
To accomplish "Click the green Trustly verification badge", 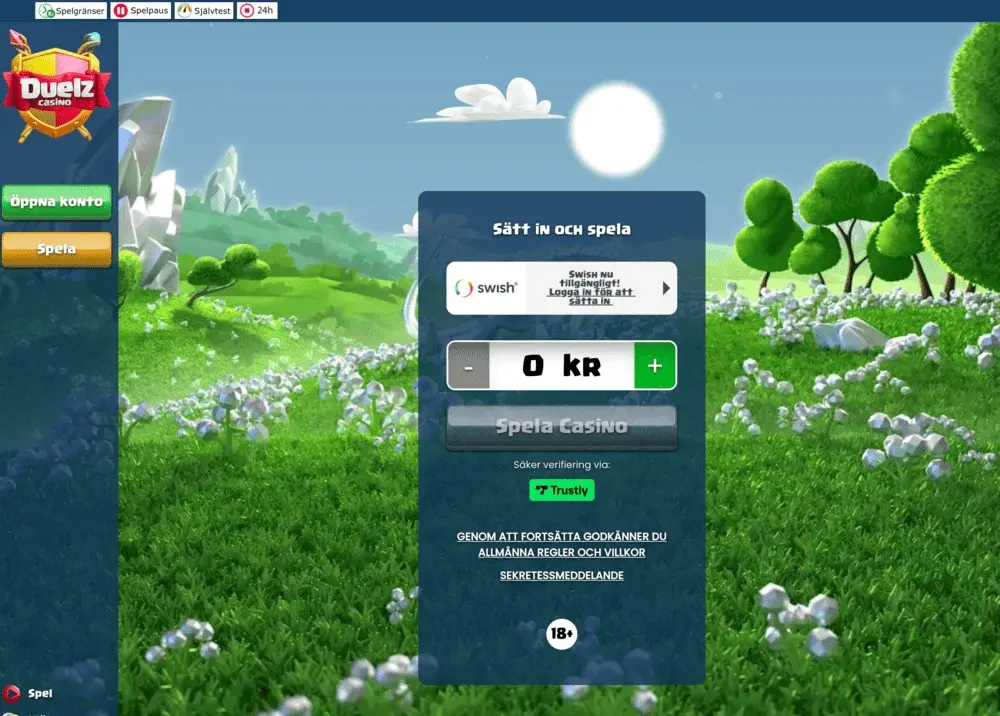I will pos(562,490).
